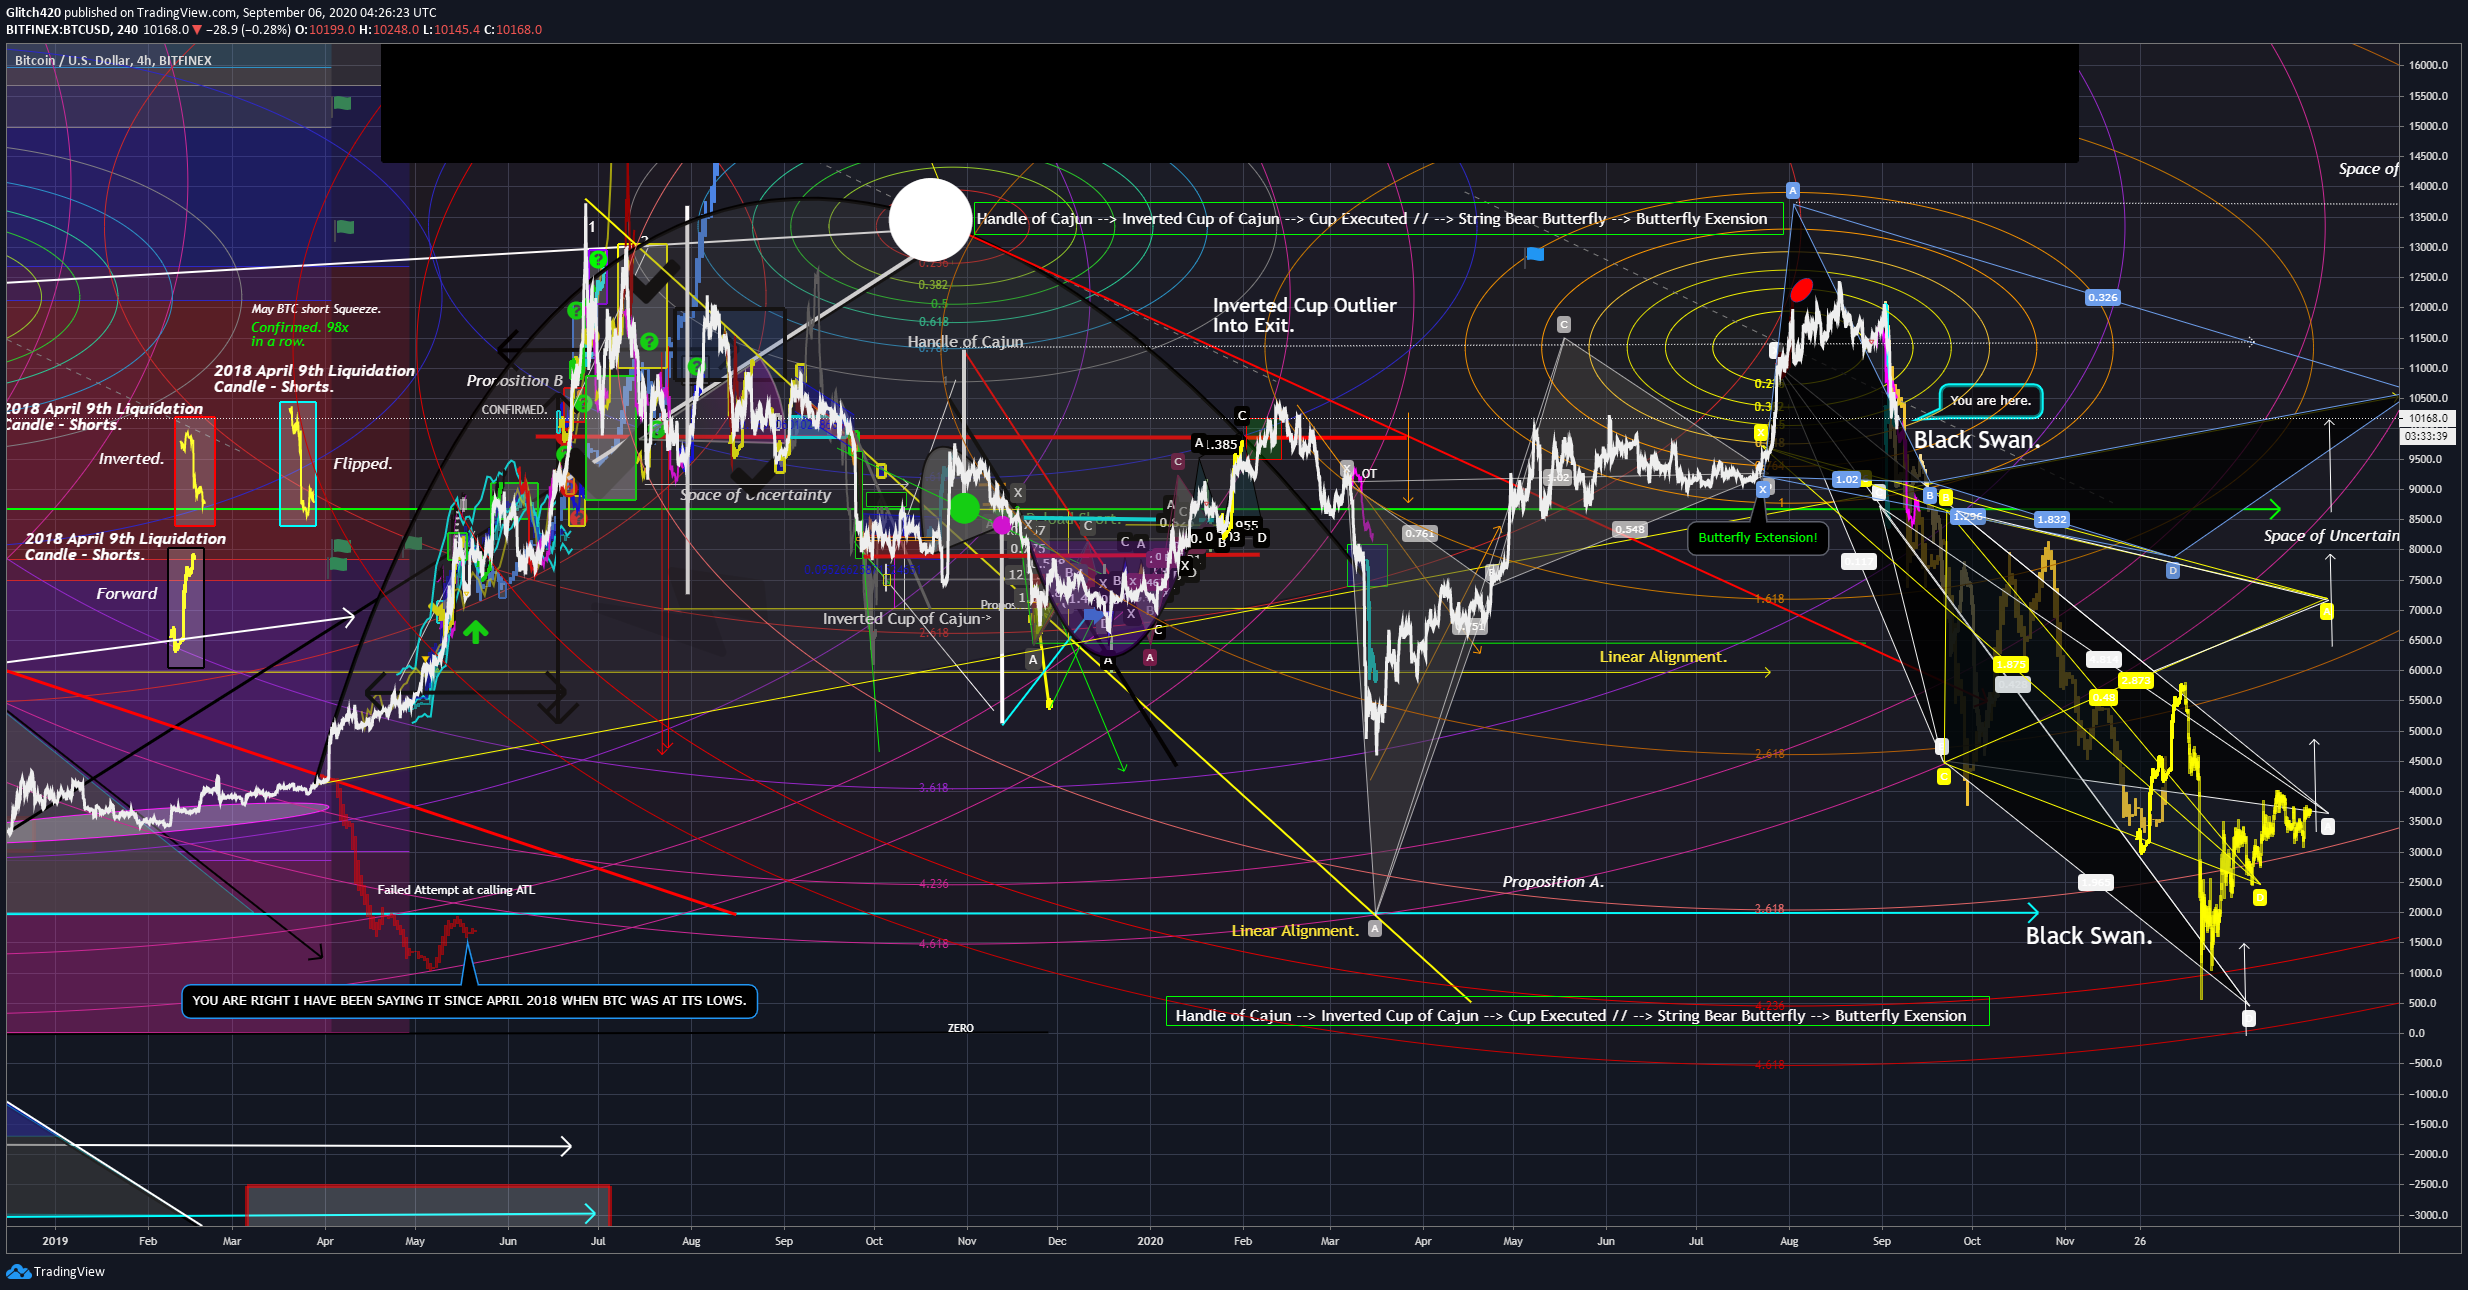The height and width of the screenshot is (1290, 2468).
Task: Click the 'Glitch420 published on TradingView.com' line
Action: pos(221,12)
